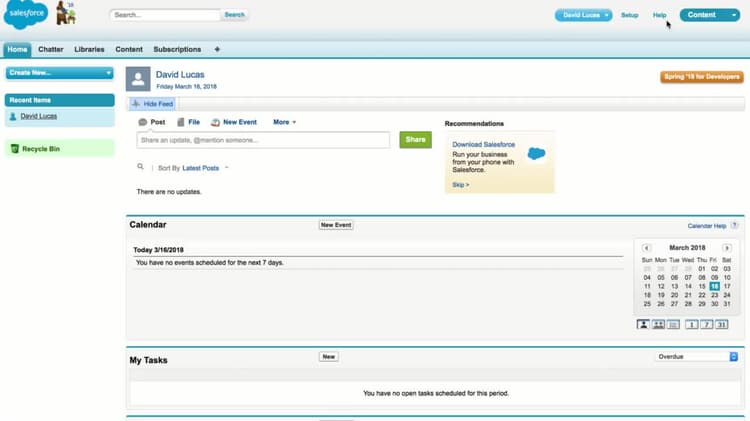Screen dimensions: 750x421
Task: Skip the Download Salesforce recommendation
Action: 460,185
